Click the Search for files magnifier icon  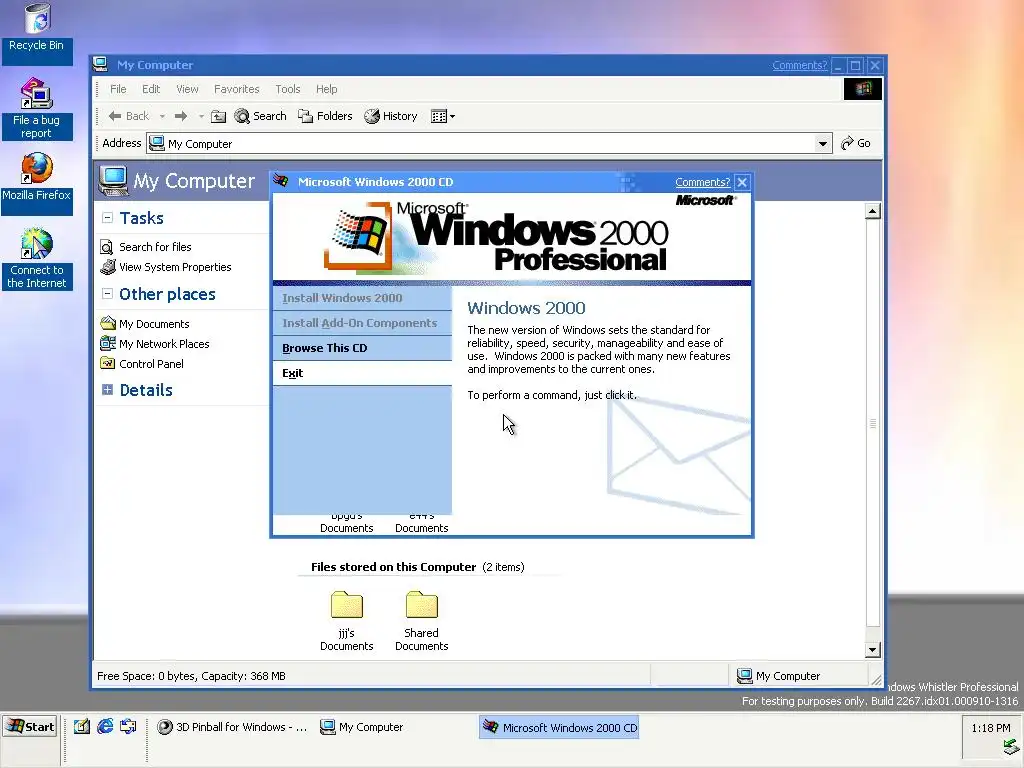[107, 247]
